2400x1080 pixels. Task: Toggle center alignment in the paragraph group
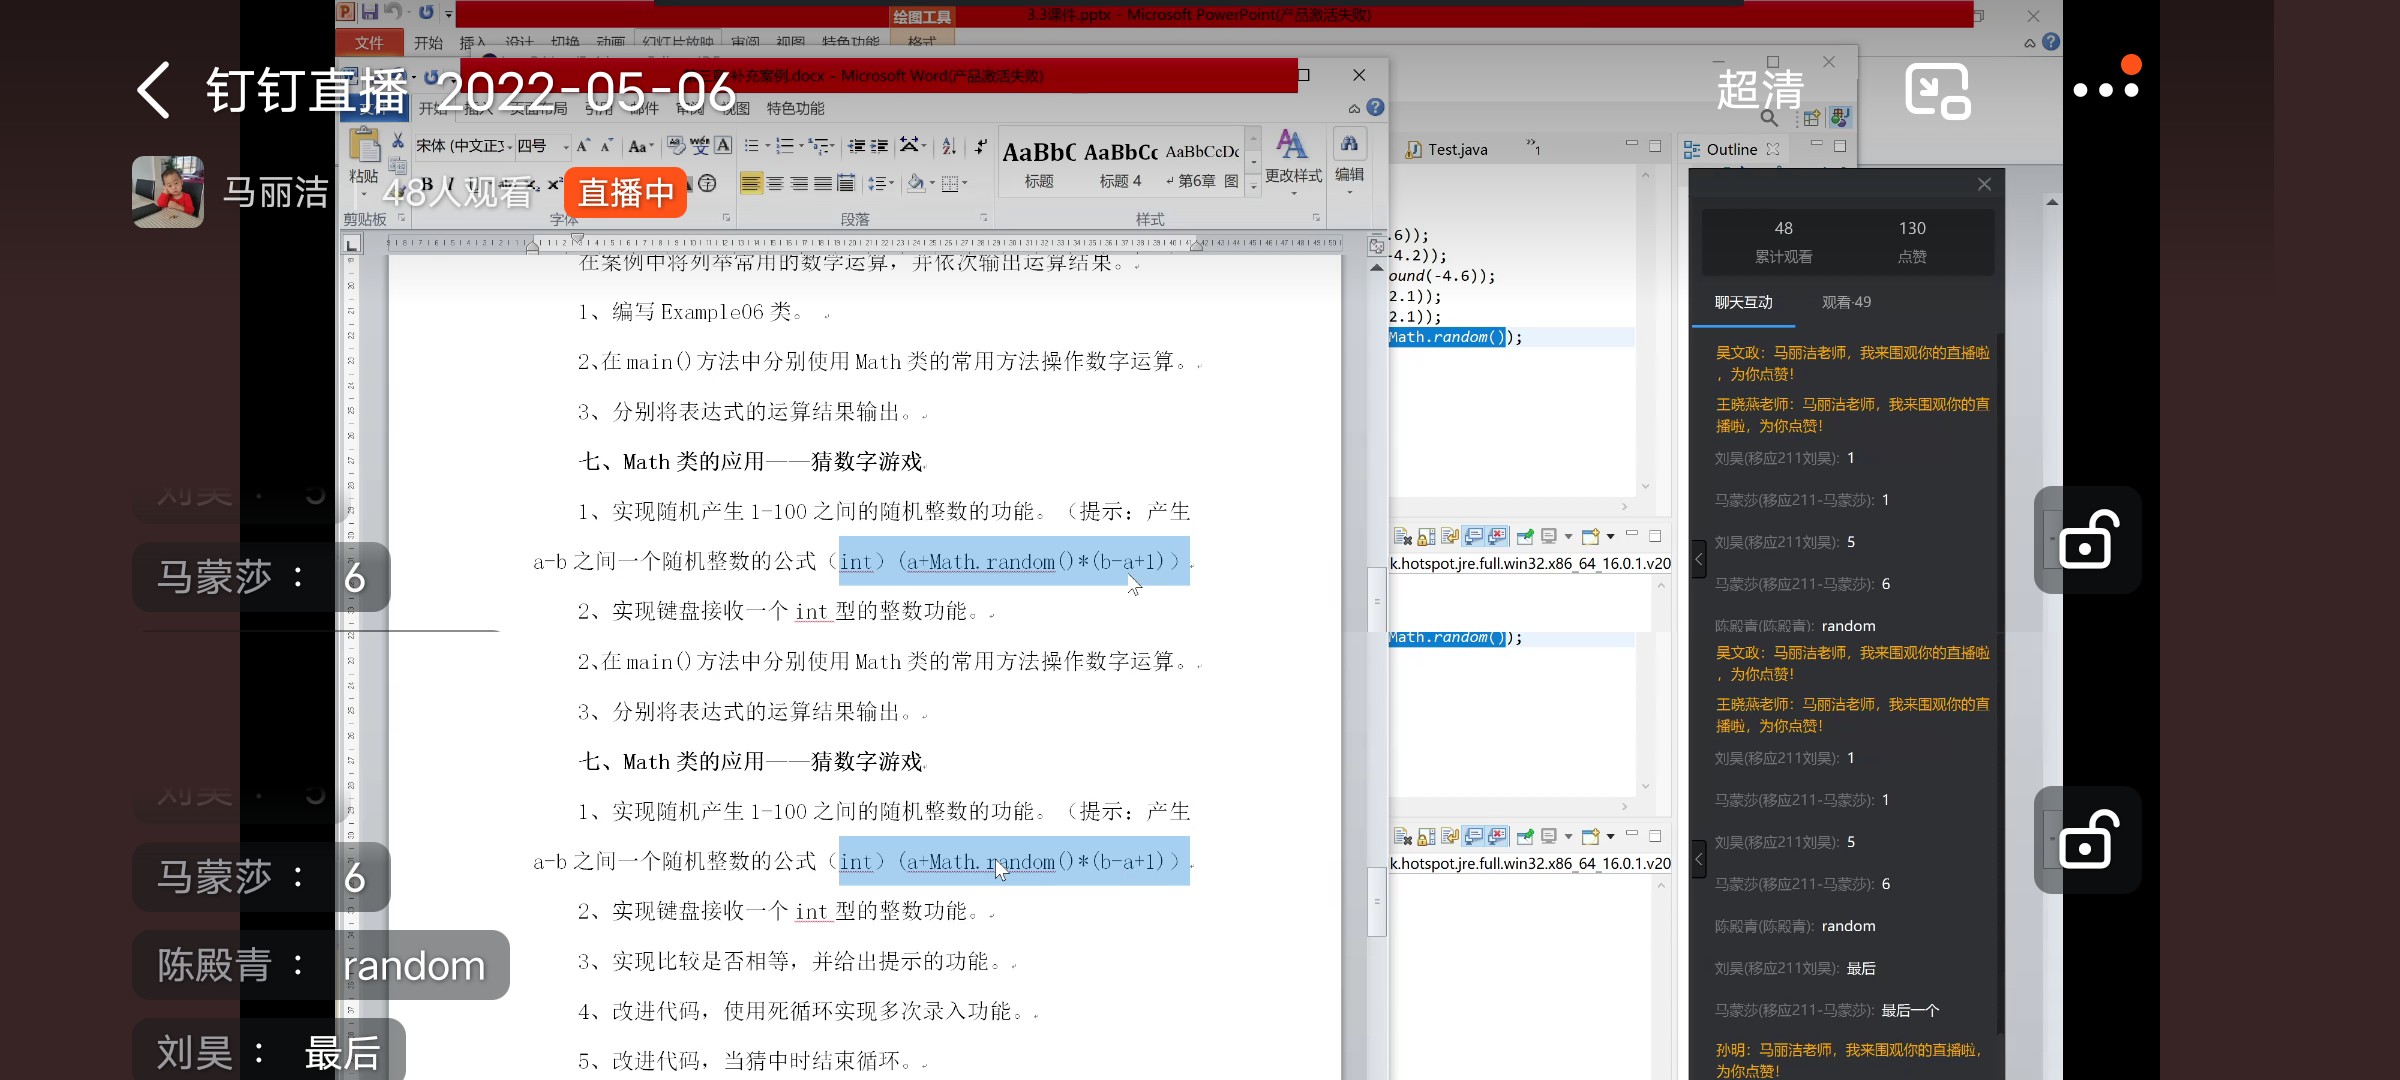pyautogui.click(x=775, y=183)
